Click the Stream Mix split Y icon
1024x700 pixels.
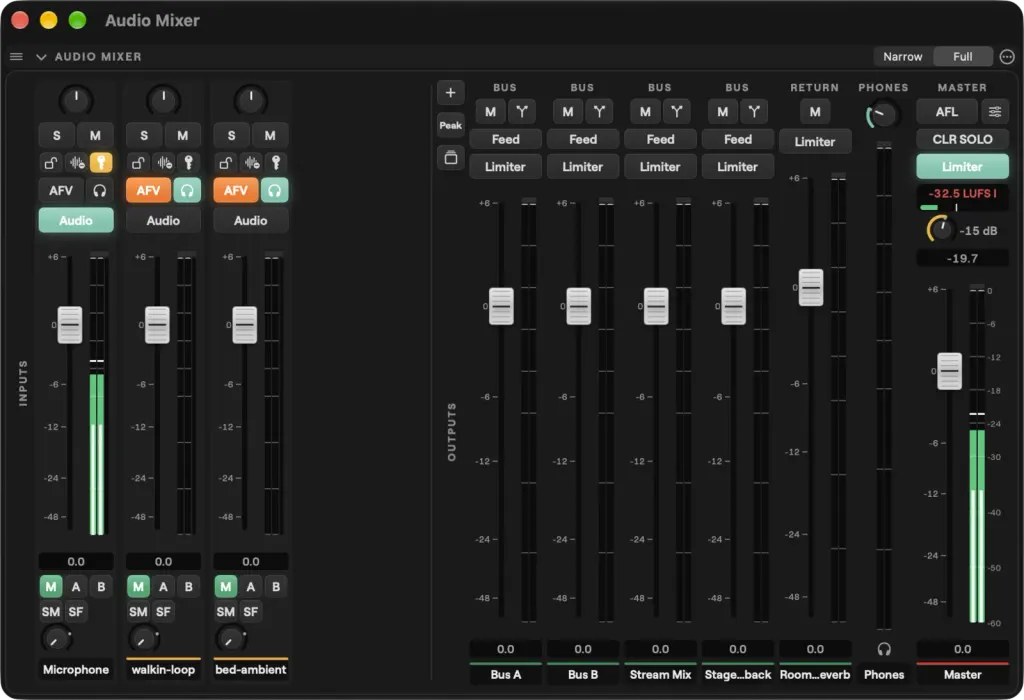677,112
